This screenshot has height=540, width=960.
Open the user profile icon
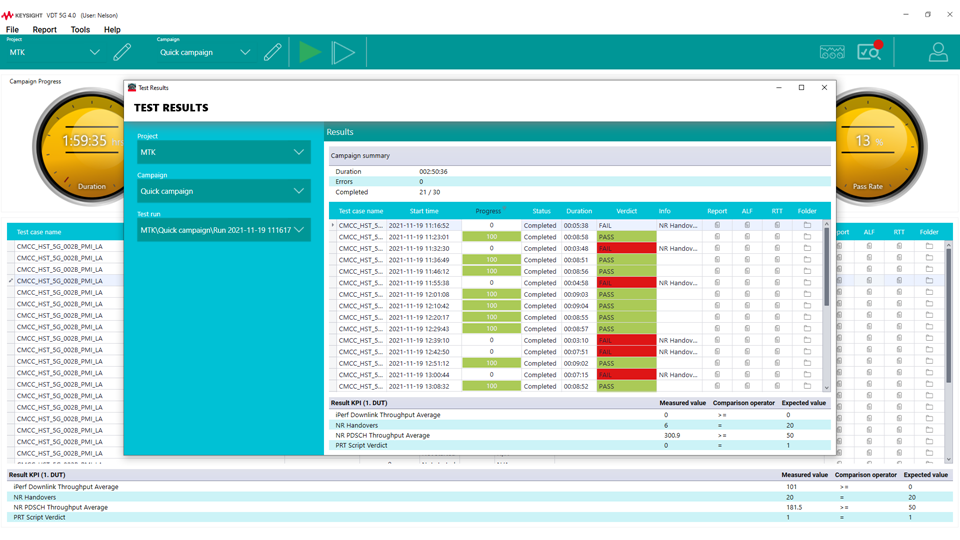point(937,52)
